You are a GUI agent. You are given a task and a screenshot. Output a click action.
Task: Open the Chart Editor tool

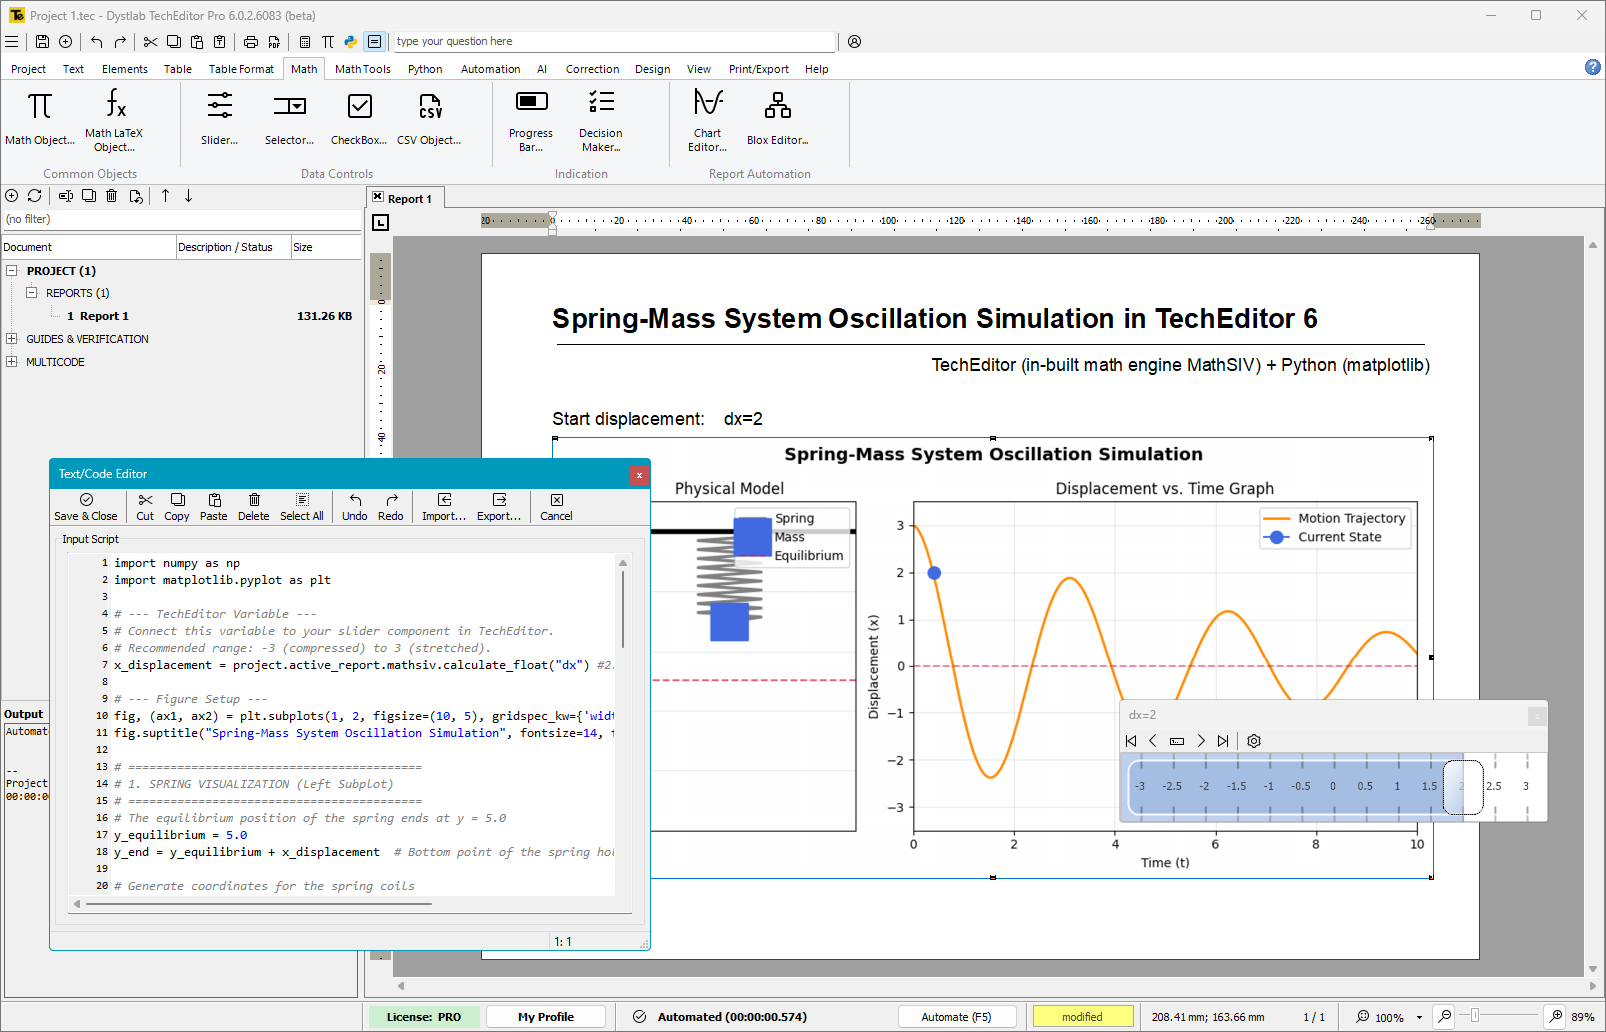click(708, 120)
